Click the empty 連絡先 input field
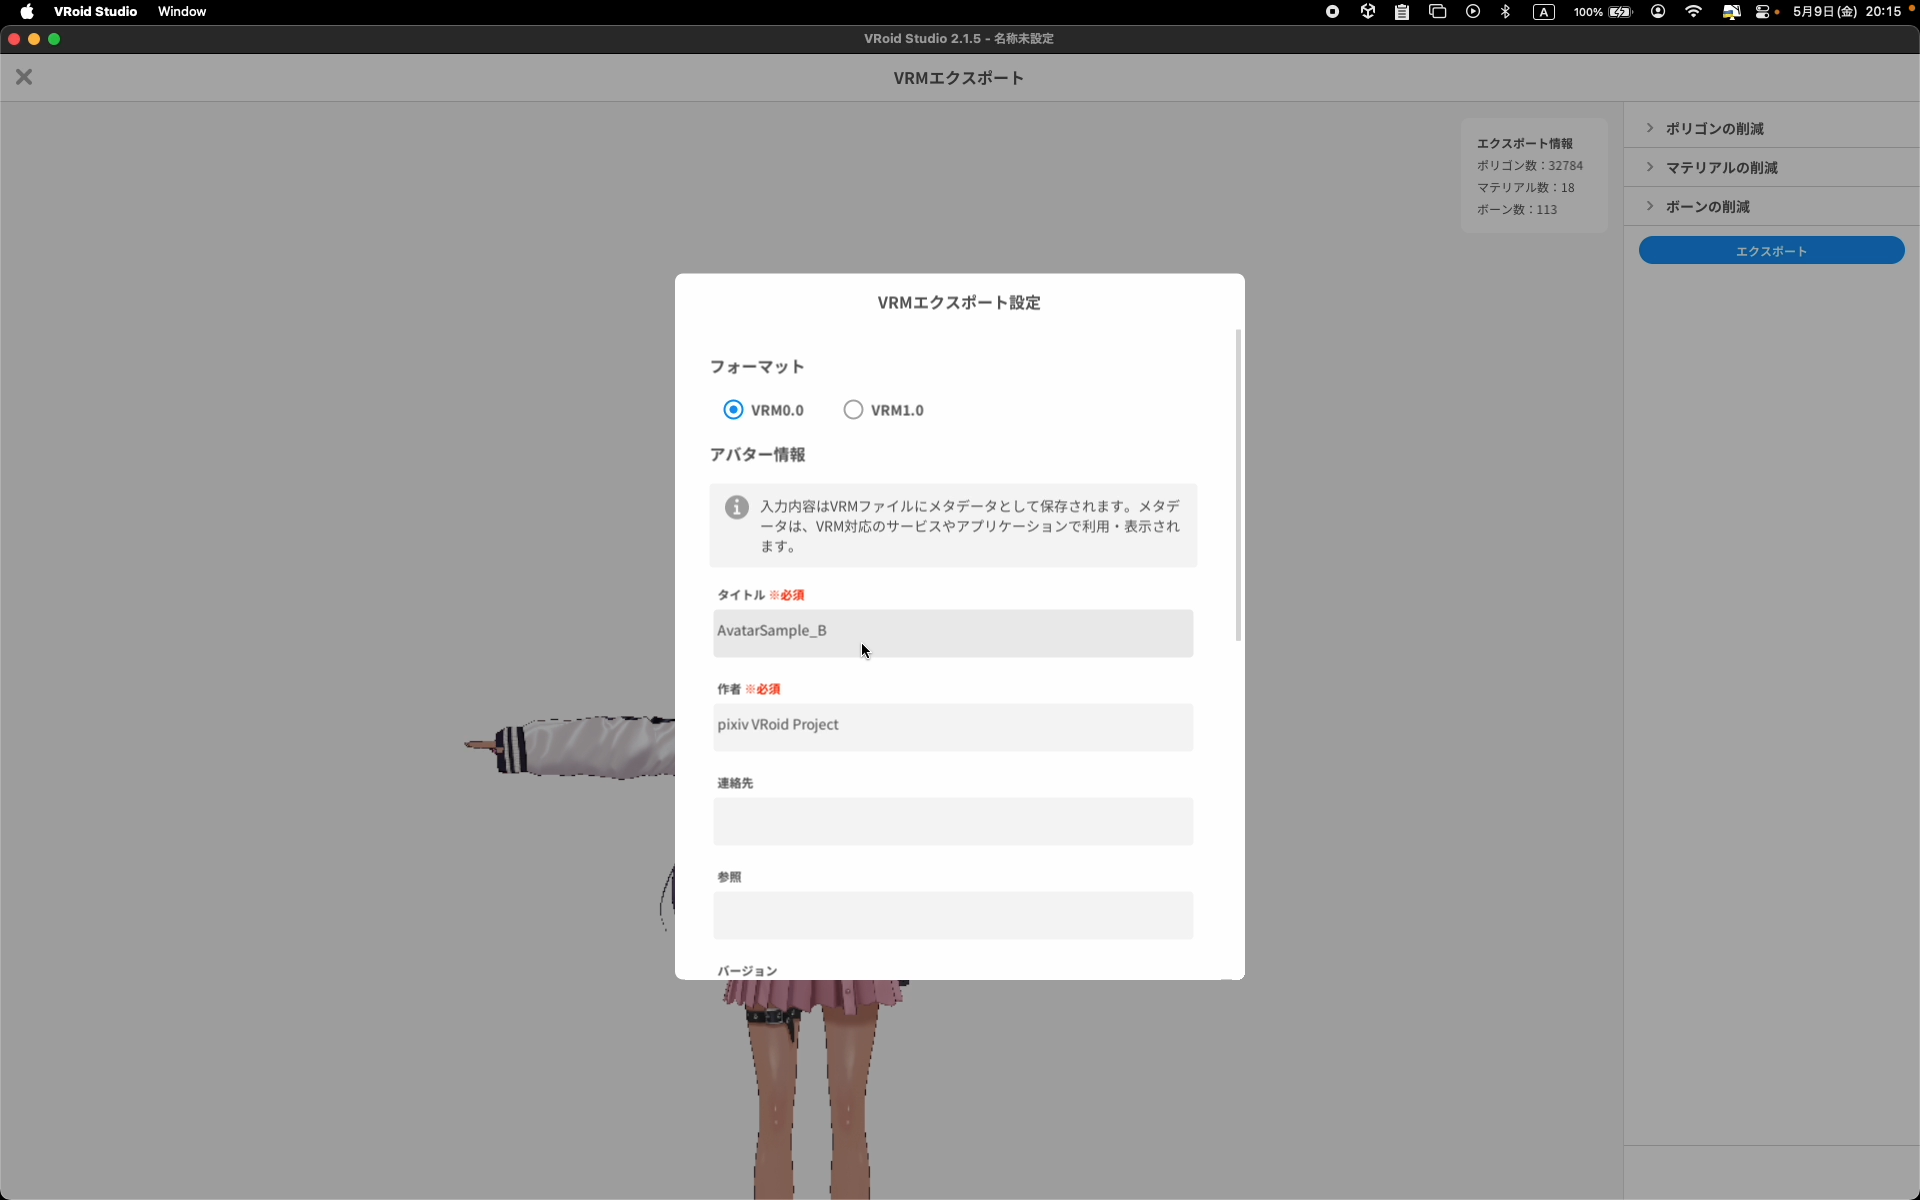This screenshot has height=1200, width=1920. pos(953,821)
